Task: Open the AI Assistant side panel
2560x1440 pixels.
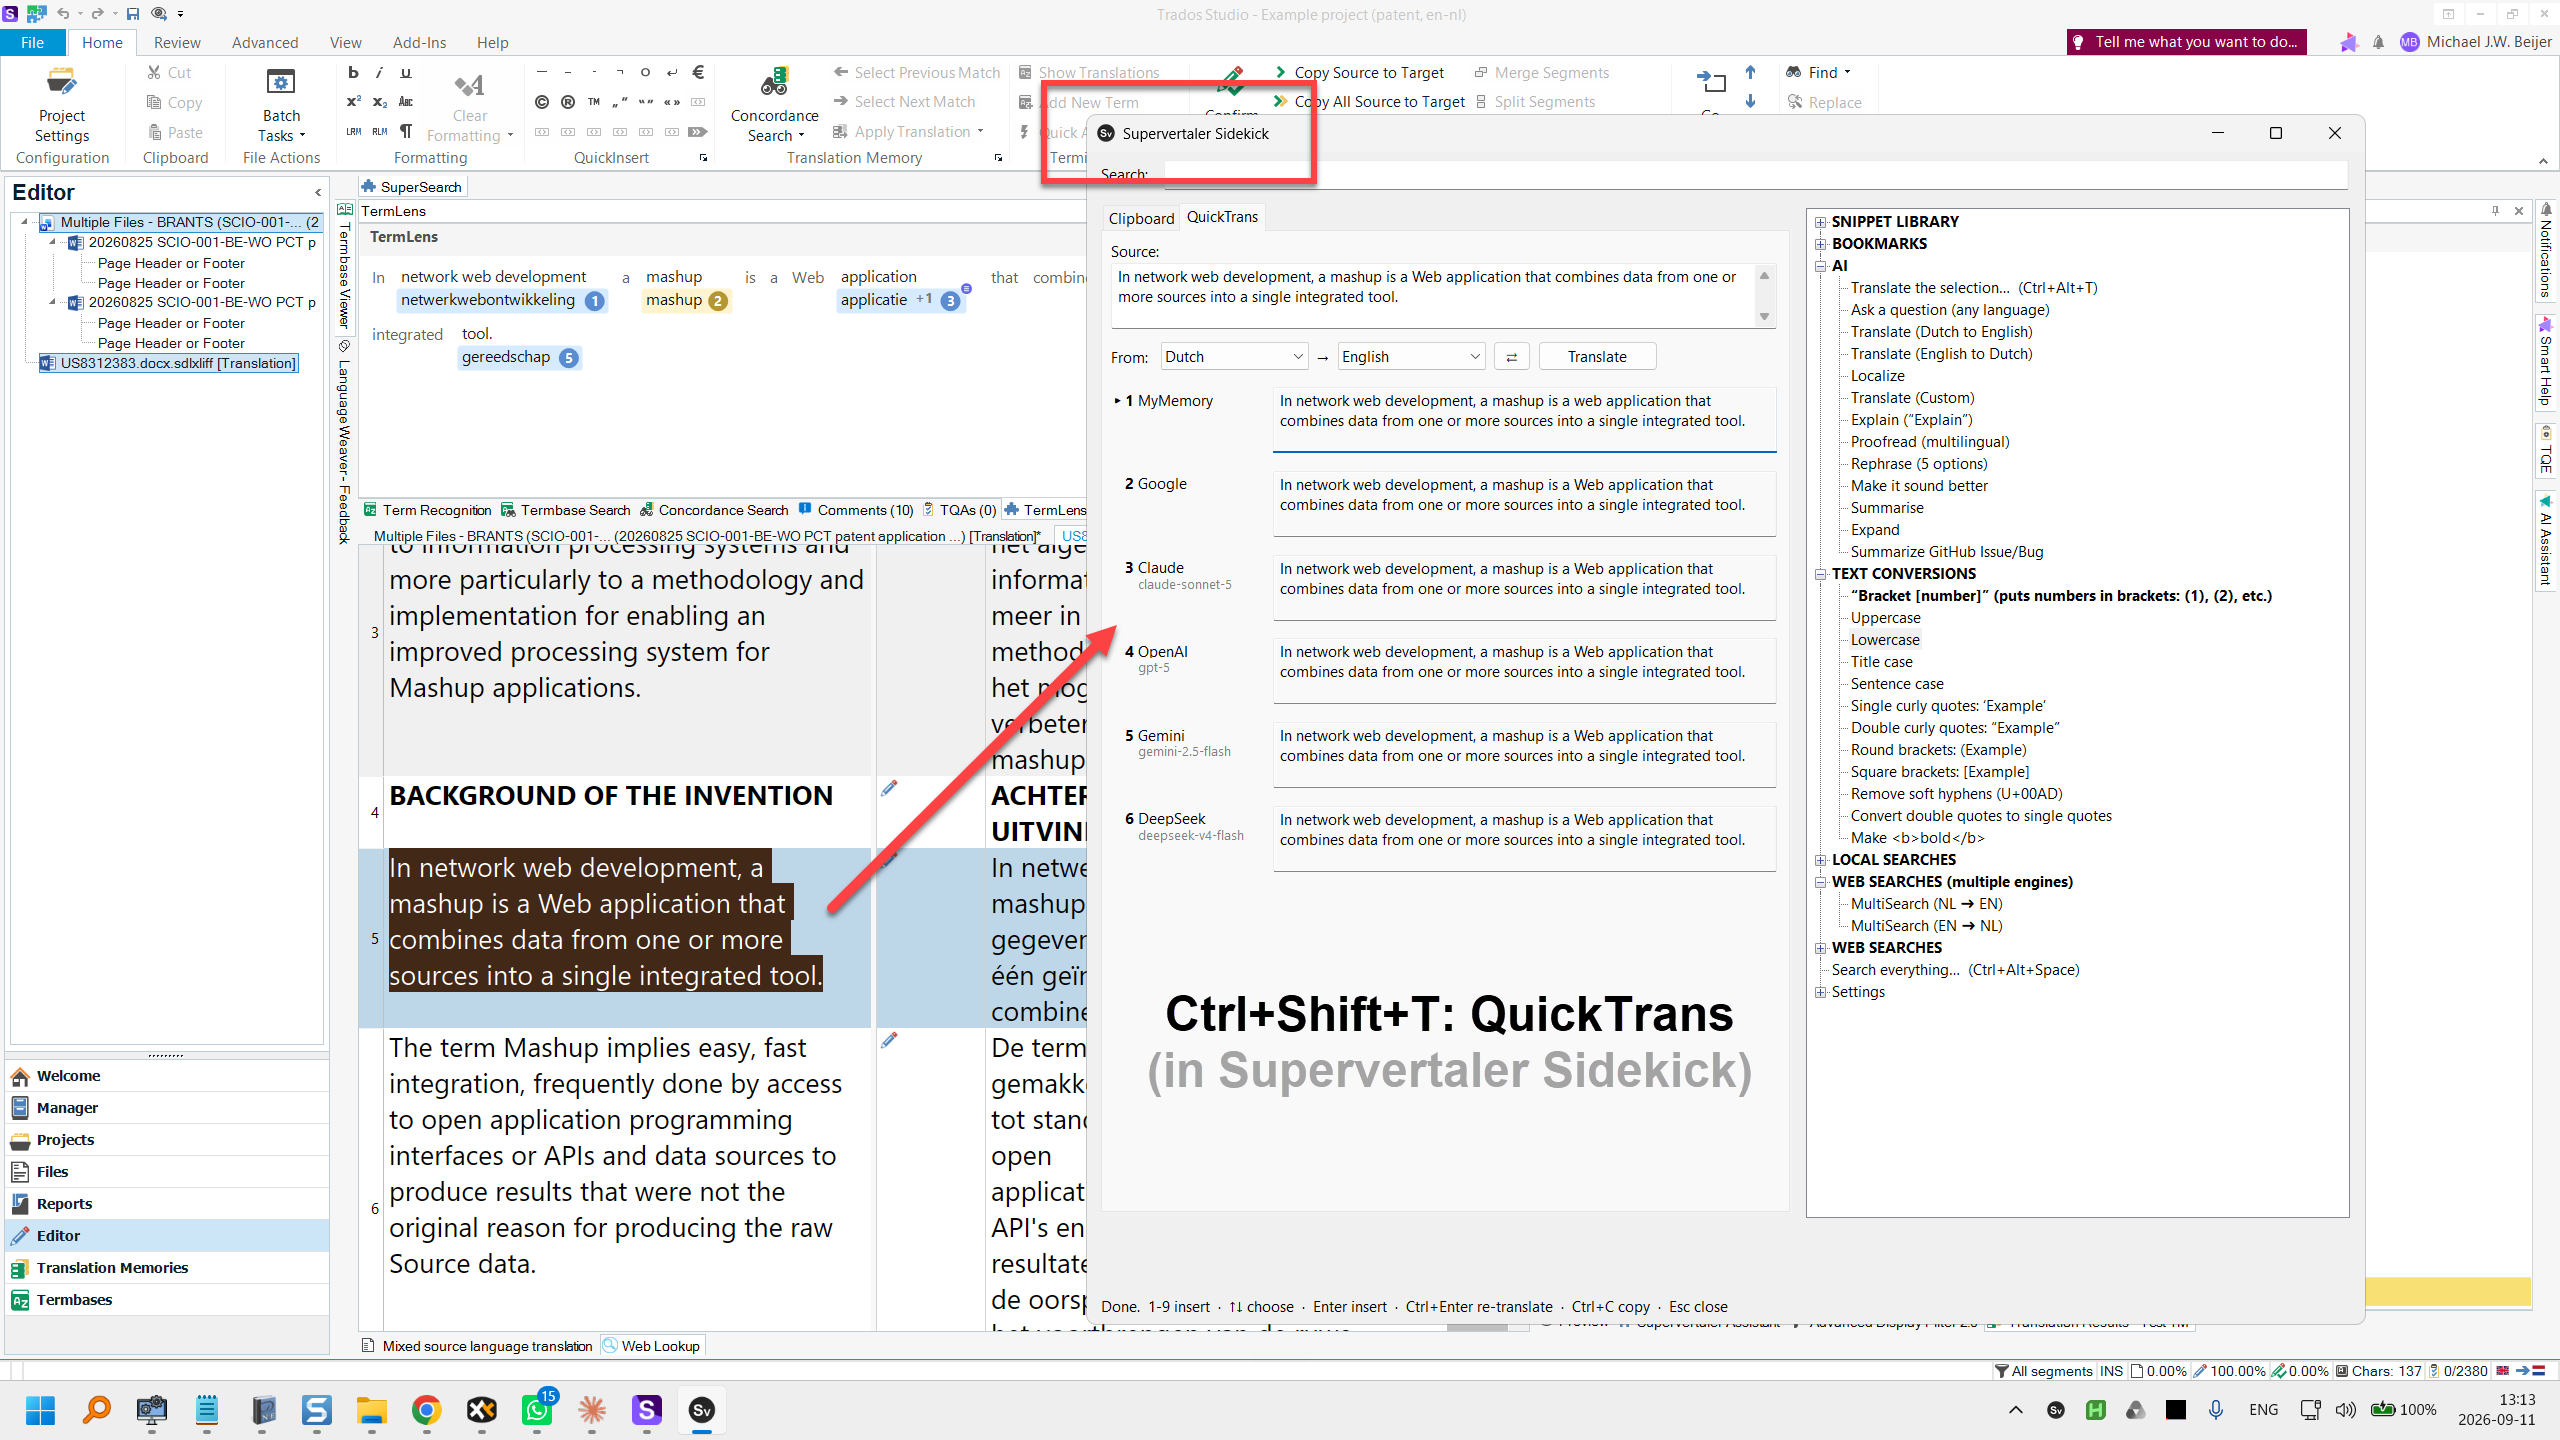Action: pyautogui.click(x=2546, y=540)
